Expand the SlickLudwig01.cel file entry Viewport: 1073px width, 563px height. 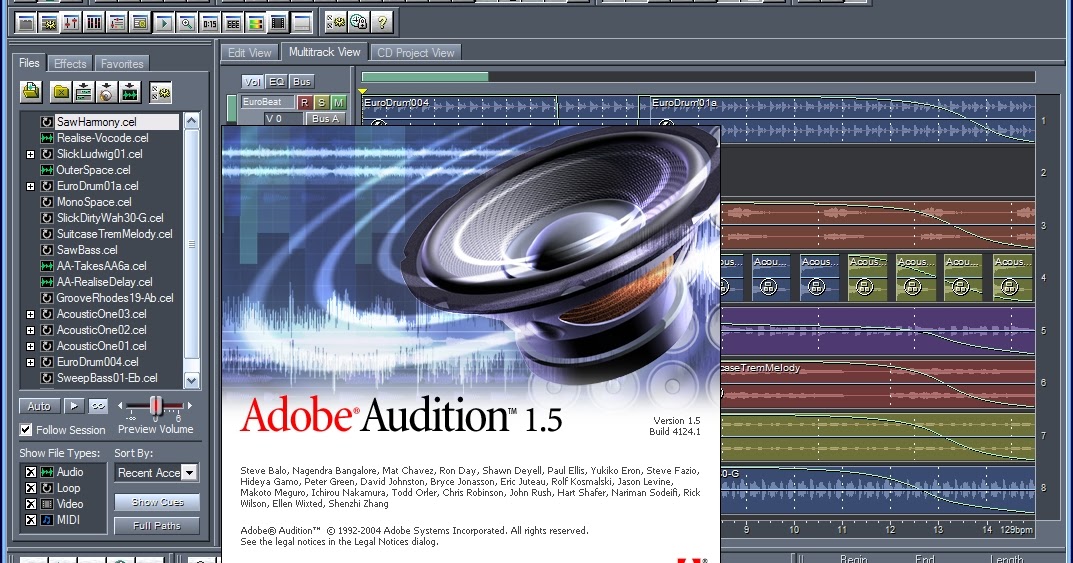point(30,155)
